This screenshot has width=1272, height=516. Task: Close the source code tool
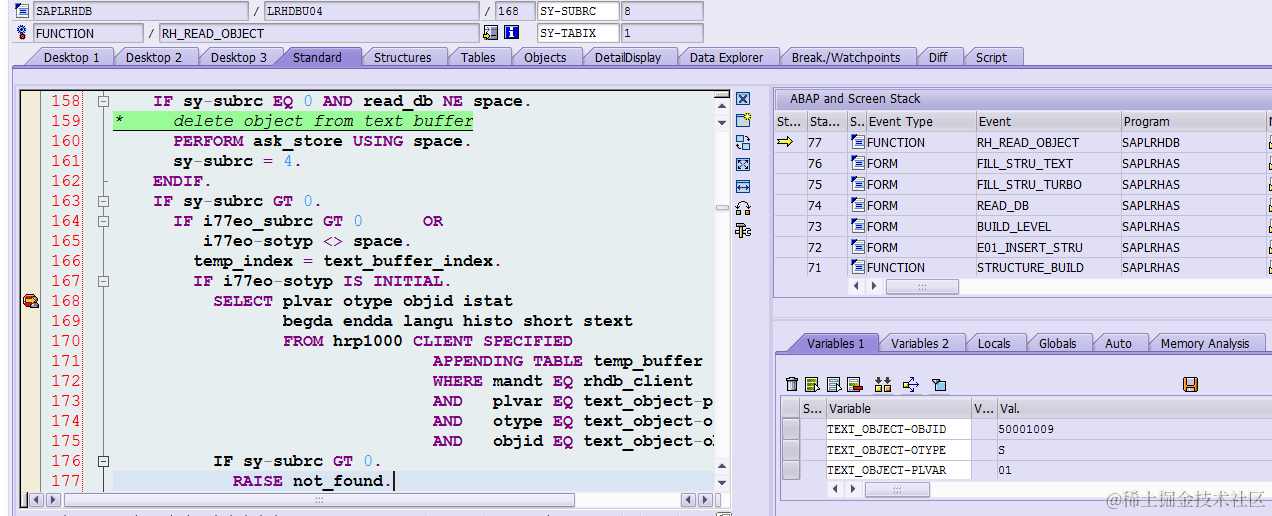point(743,99)
